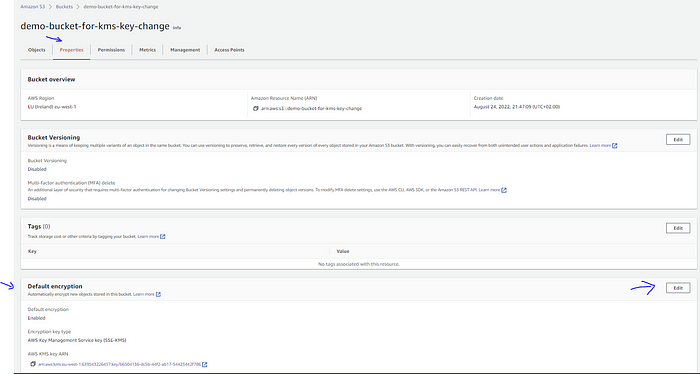Copy the AWS KMS key ARN via copy icon

coord(33,364)
